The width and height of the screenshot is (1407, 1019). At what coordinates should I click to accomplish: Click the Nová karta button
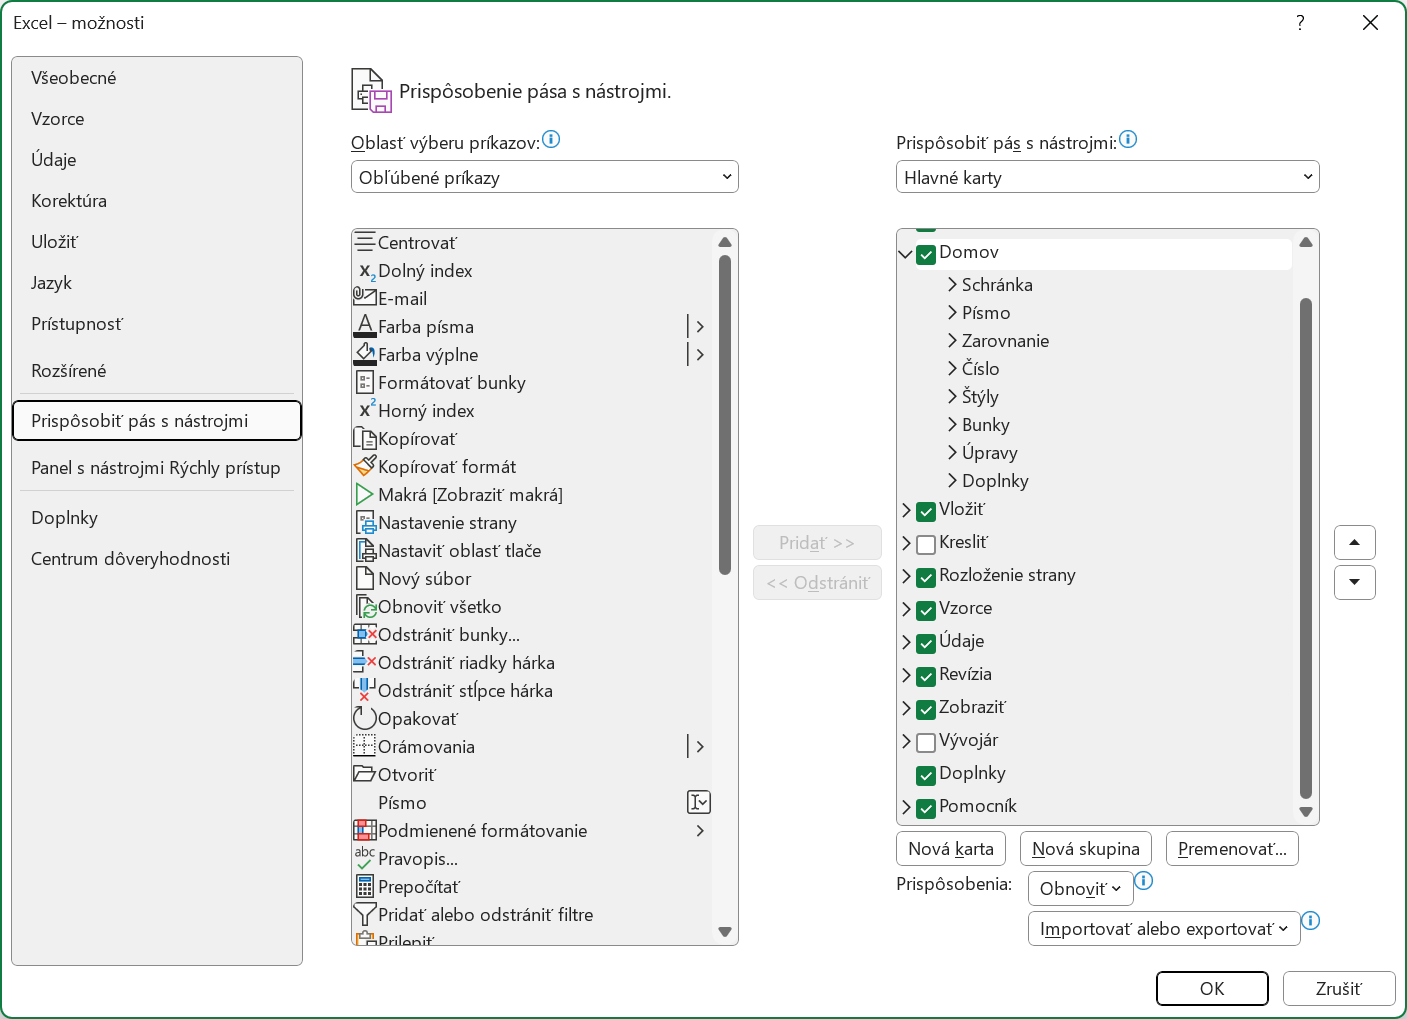tap(951, 849)
